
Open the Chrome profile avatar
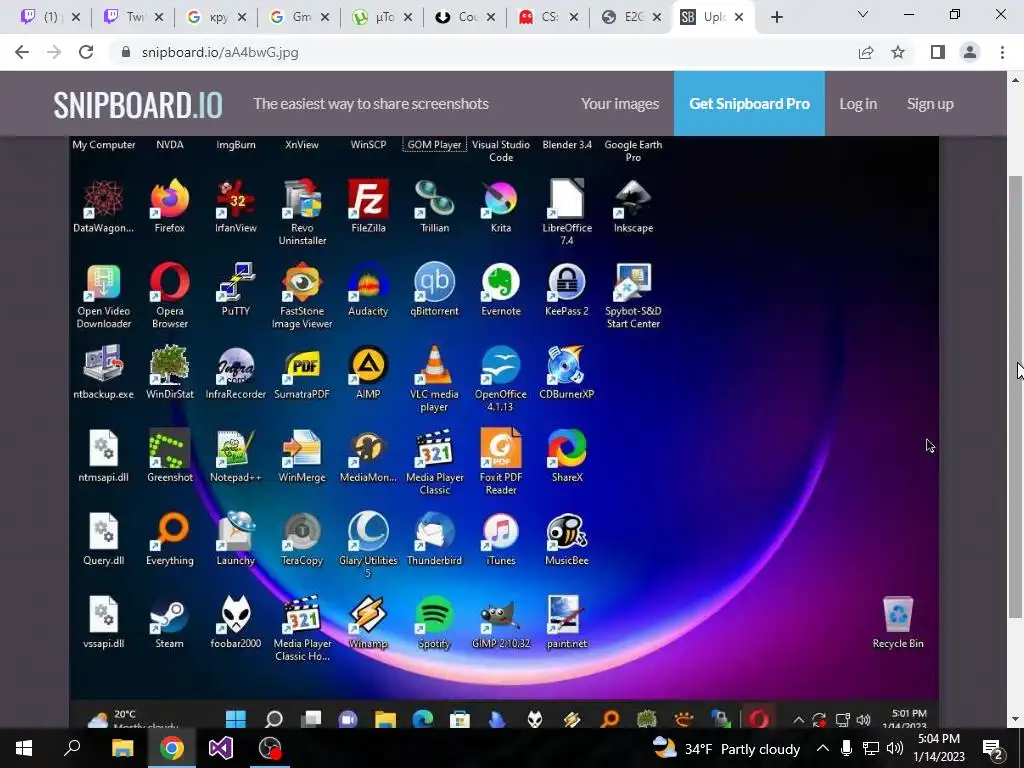coord(970,52)
